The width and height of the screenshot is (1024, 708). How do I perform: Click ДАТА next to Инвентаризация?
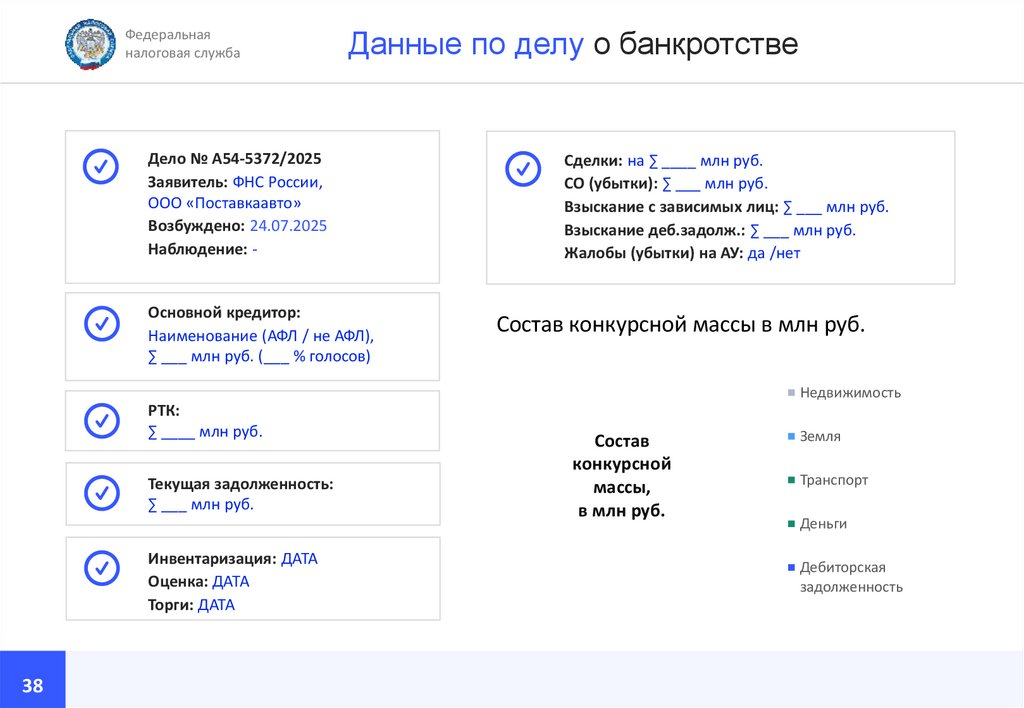299,559
